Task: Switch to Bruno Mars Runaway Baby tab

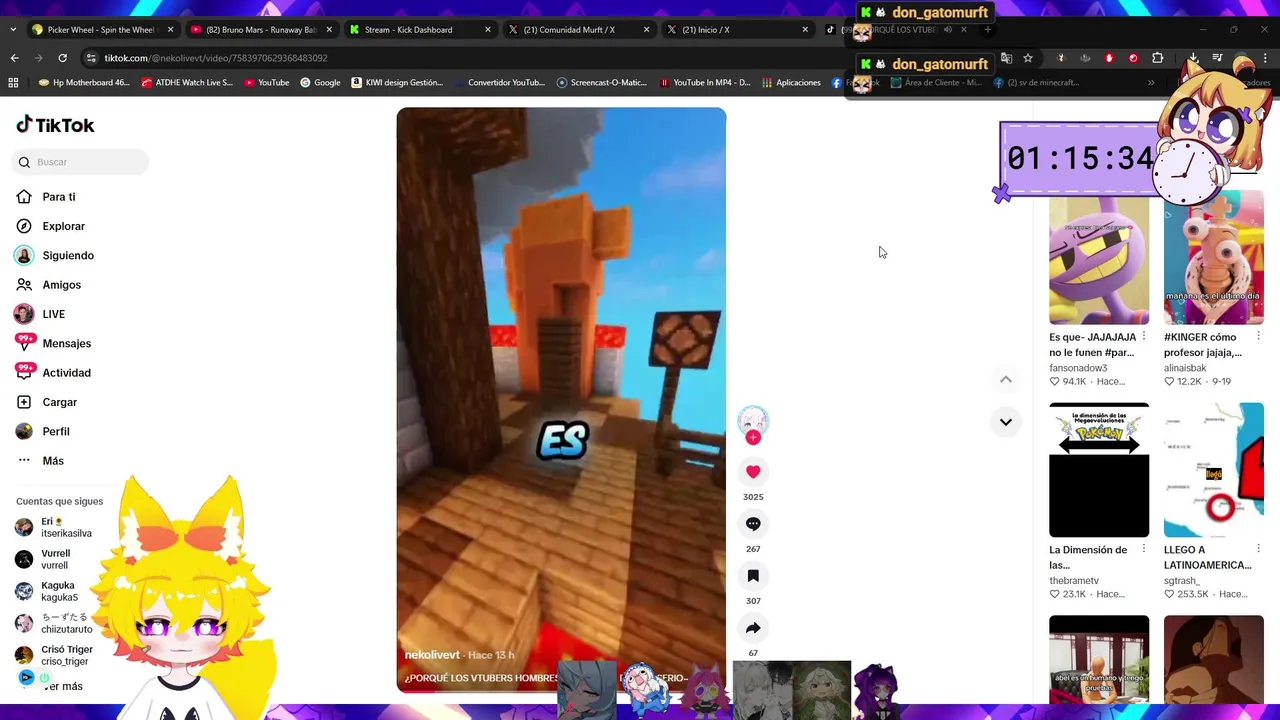Action: 262,30
